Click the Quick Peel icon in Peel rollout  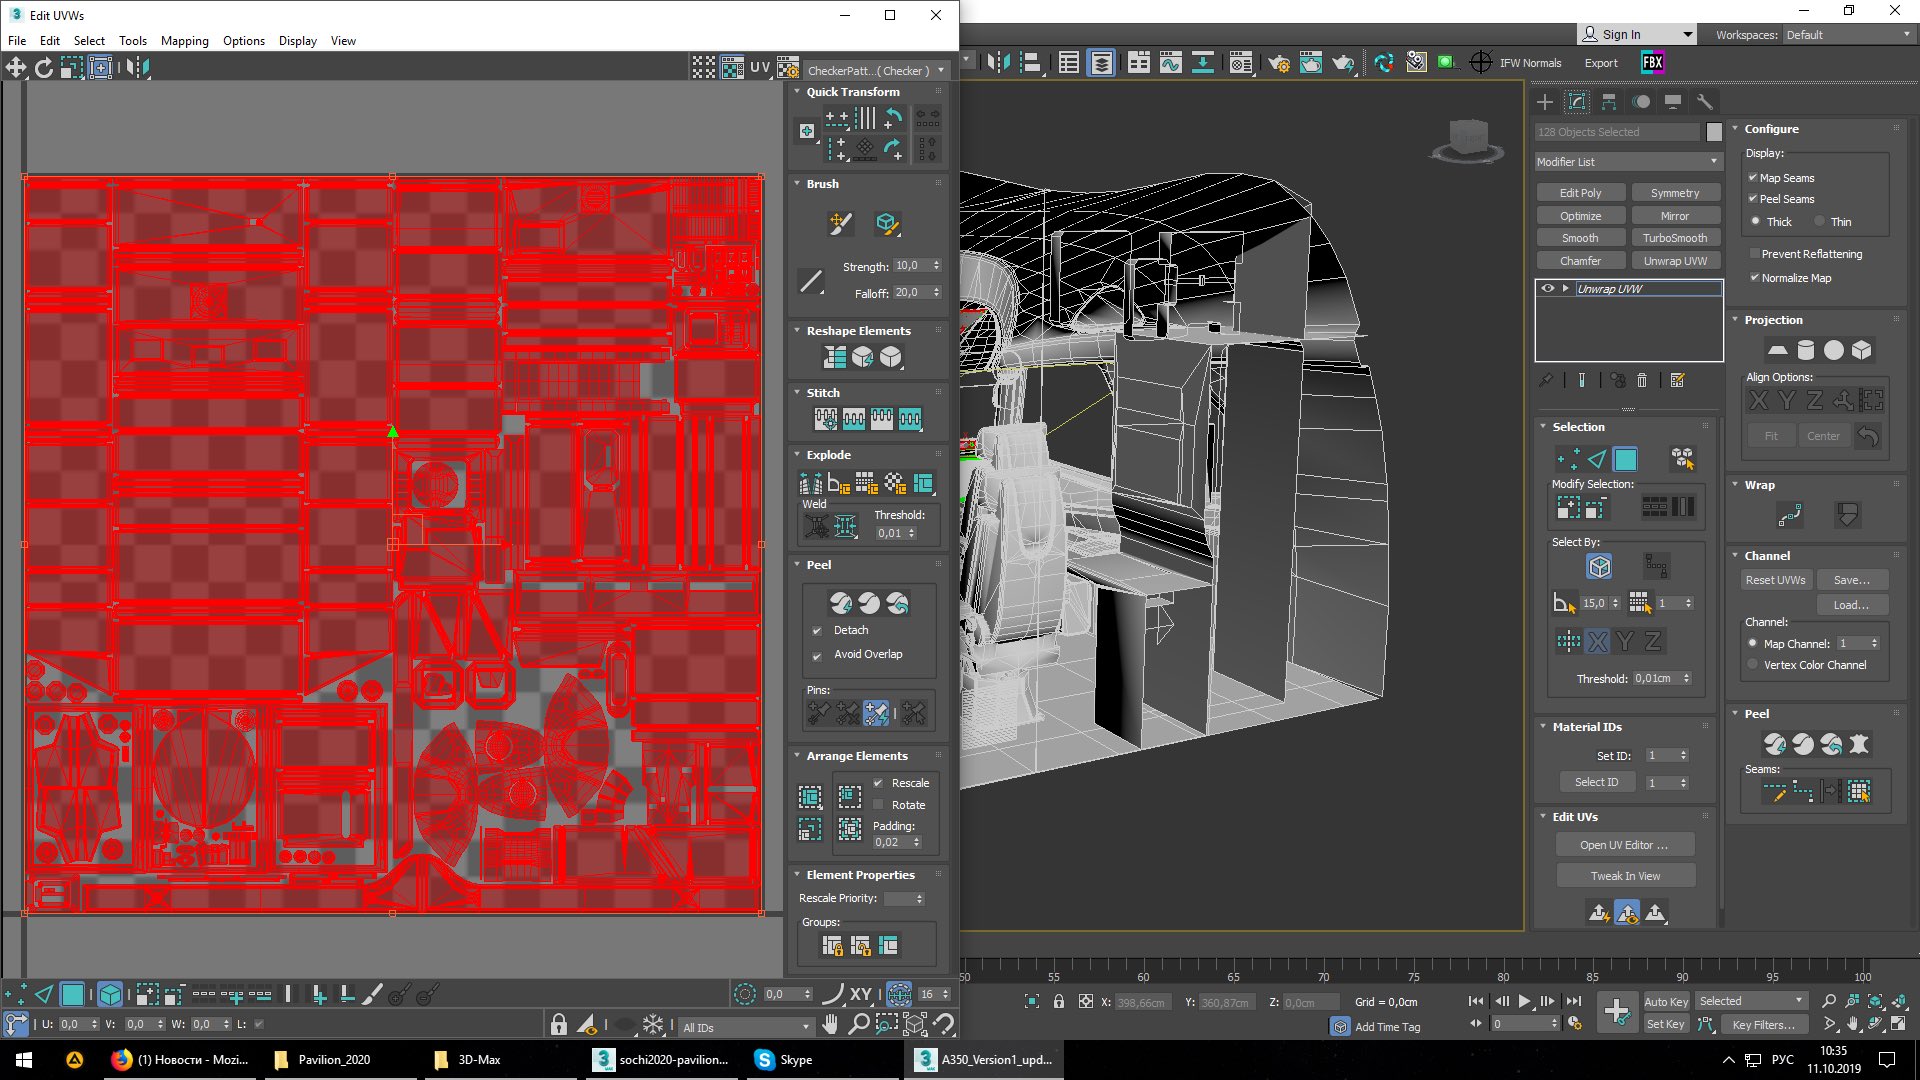[841, 603]
